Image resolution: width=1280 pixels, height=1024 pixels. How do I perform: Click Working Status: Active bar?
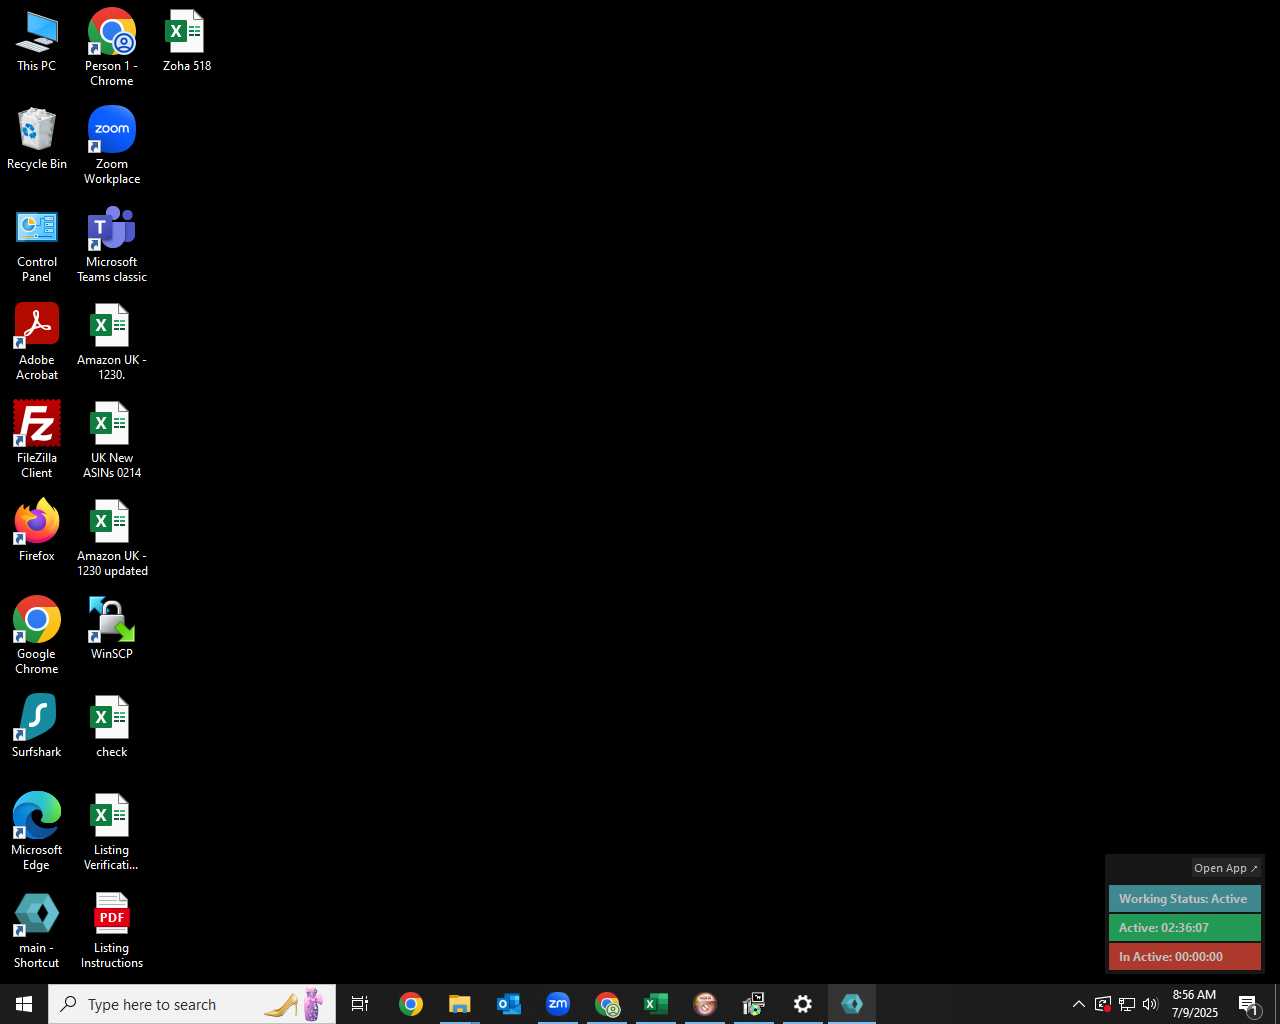click(1185, 899)
